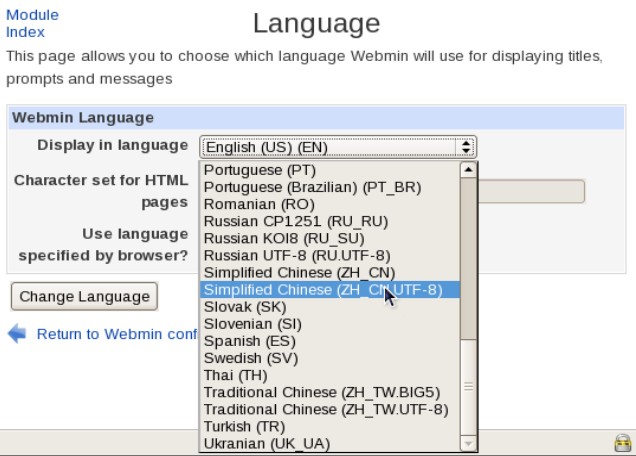The height and width of the screenshot is (456, 636).
Task: Choose Russian CP1251 (RU_RU)
Action: [330, 222]
